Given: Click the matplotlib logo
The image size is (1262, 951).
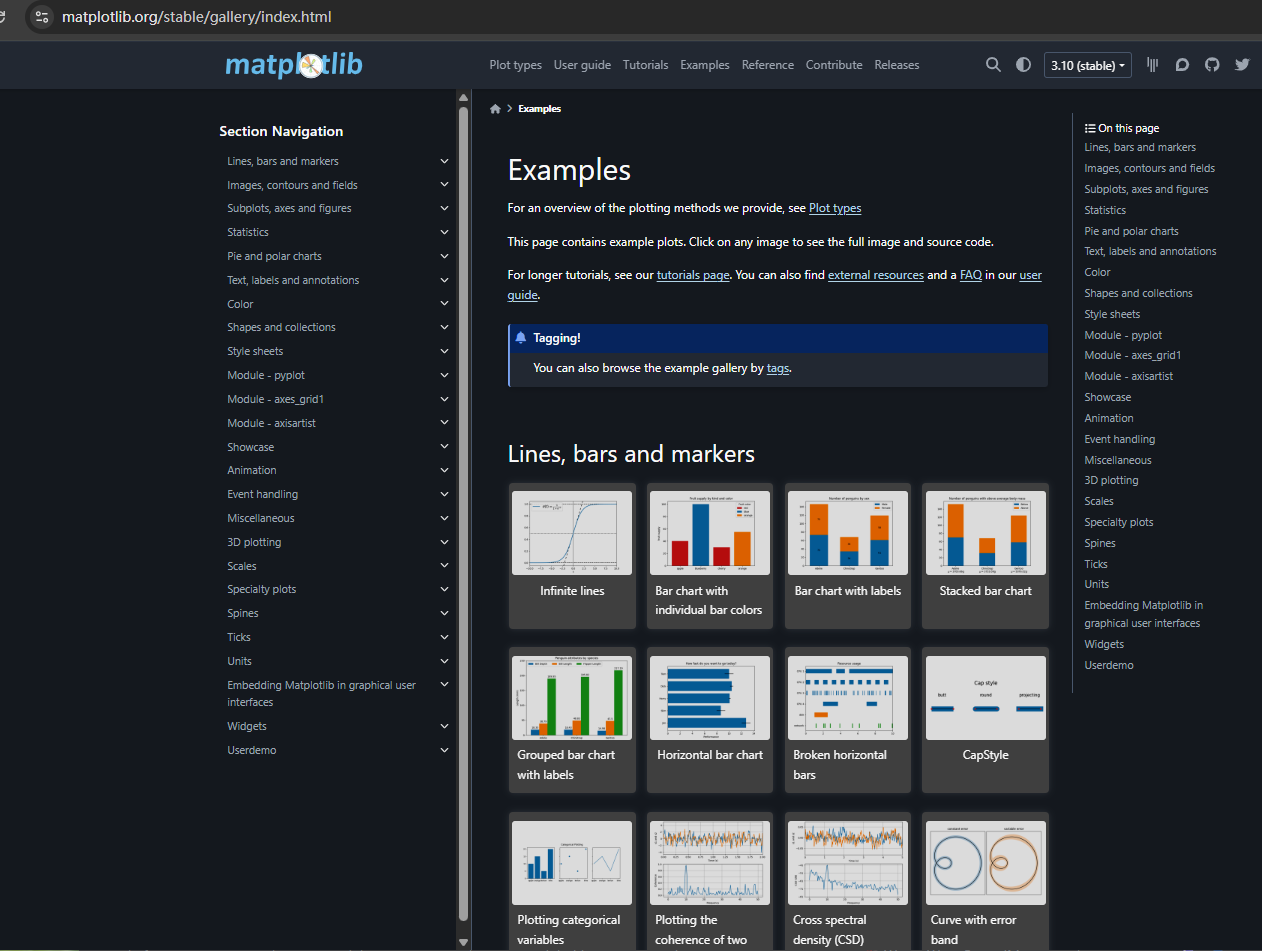Looking at the screenshot, I should pyautogui.click(x=294, y=65).
